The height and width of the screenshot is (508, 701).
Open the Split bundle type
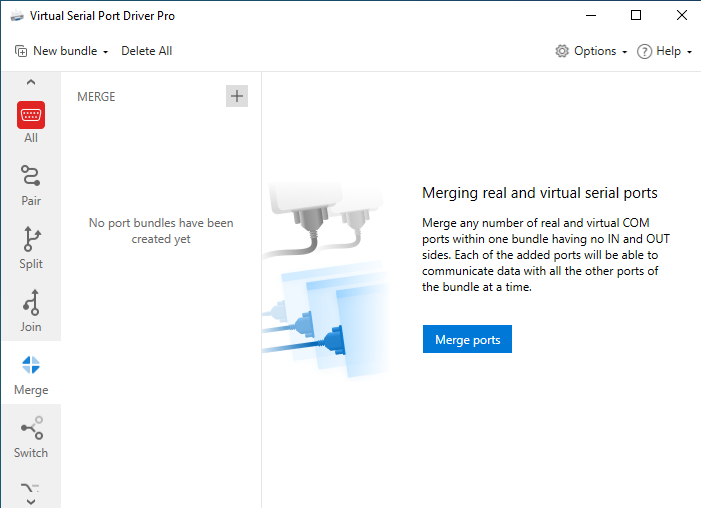(x=31, y=248)
